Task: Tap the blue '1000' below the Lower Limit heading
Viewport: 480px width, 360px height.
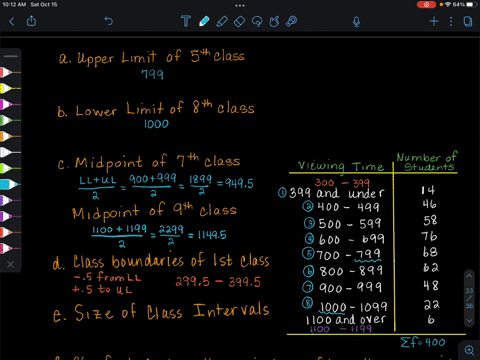Action: pos(156,124)
